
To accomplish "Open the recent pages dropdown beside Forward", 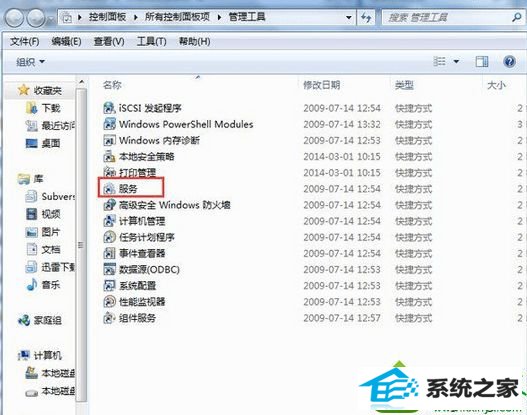I will [x=50, y=18].
